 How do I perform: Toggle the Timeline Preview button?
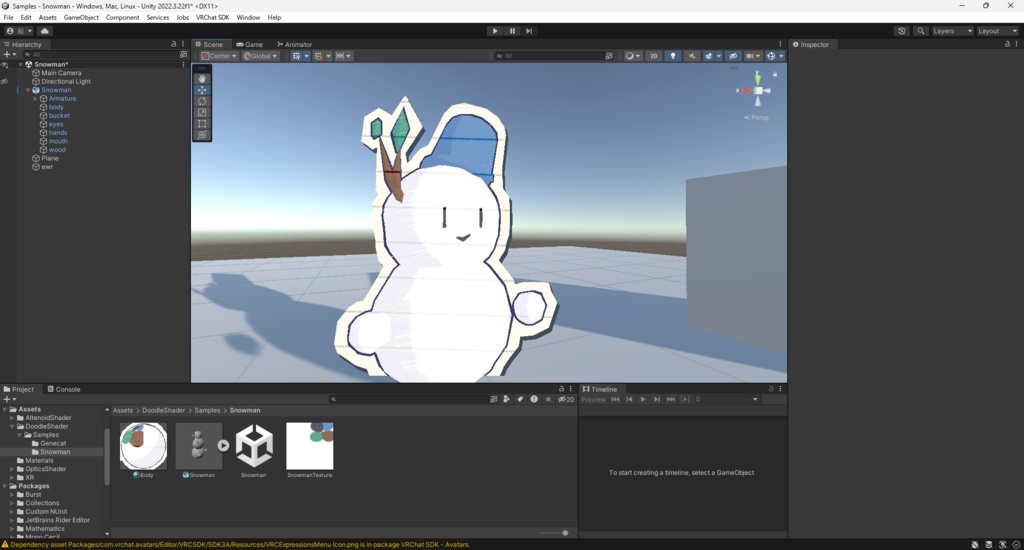point(593,399)
